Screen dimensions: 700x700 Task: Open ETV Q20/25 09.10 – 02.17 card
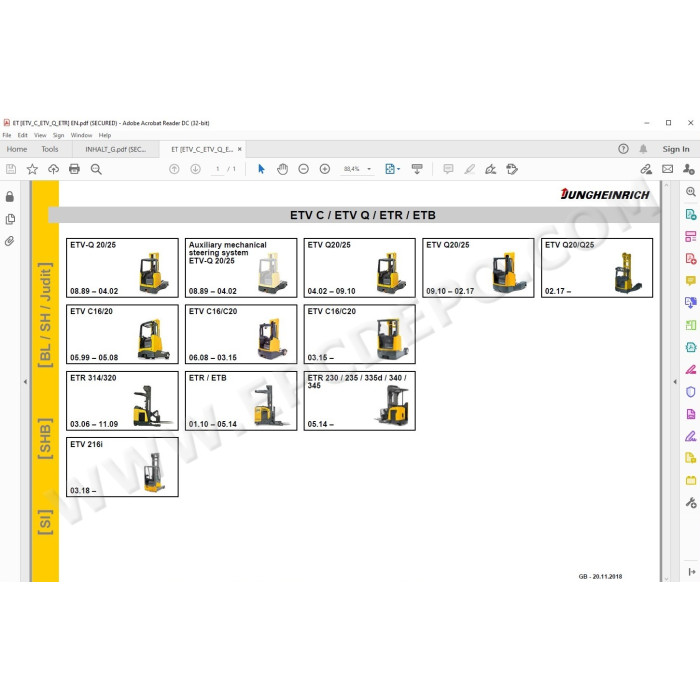[478, 268]
